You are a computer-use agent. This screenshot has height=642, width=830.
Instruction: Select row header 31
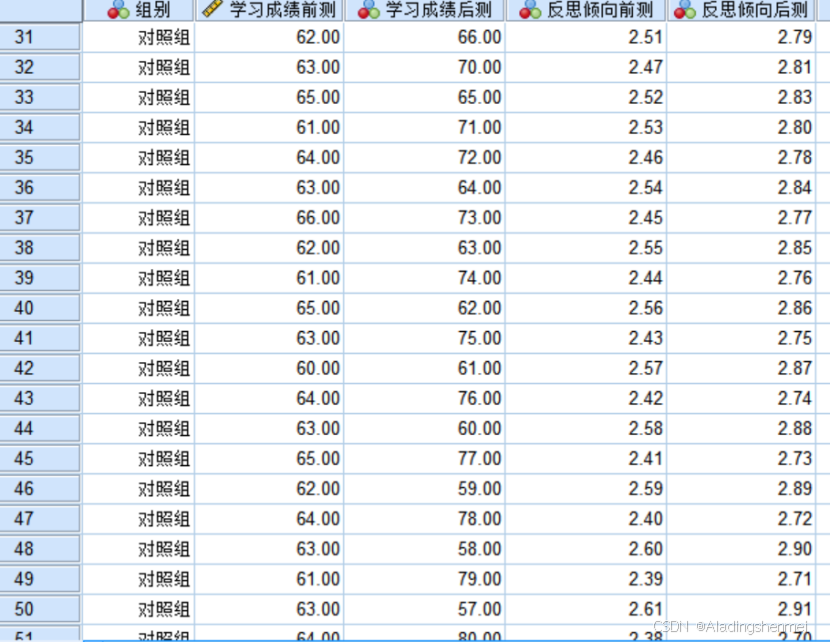(x=40, y=37)
